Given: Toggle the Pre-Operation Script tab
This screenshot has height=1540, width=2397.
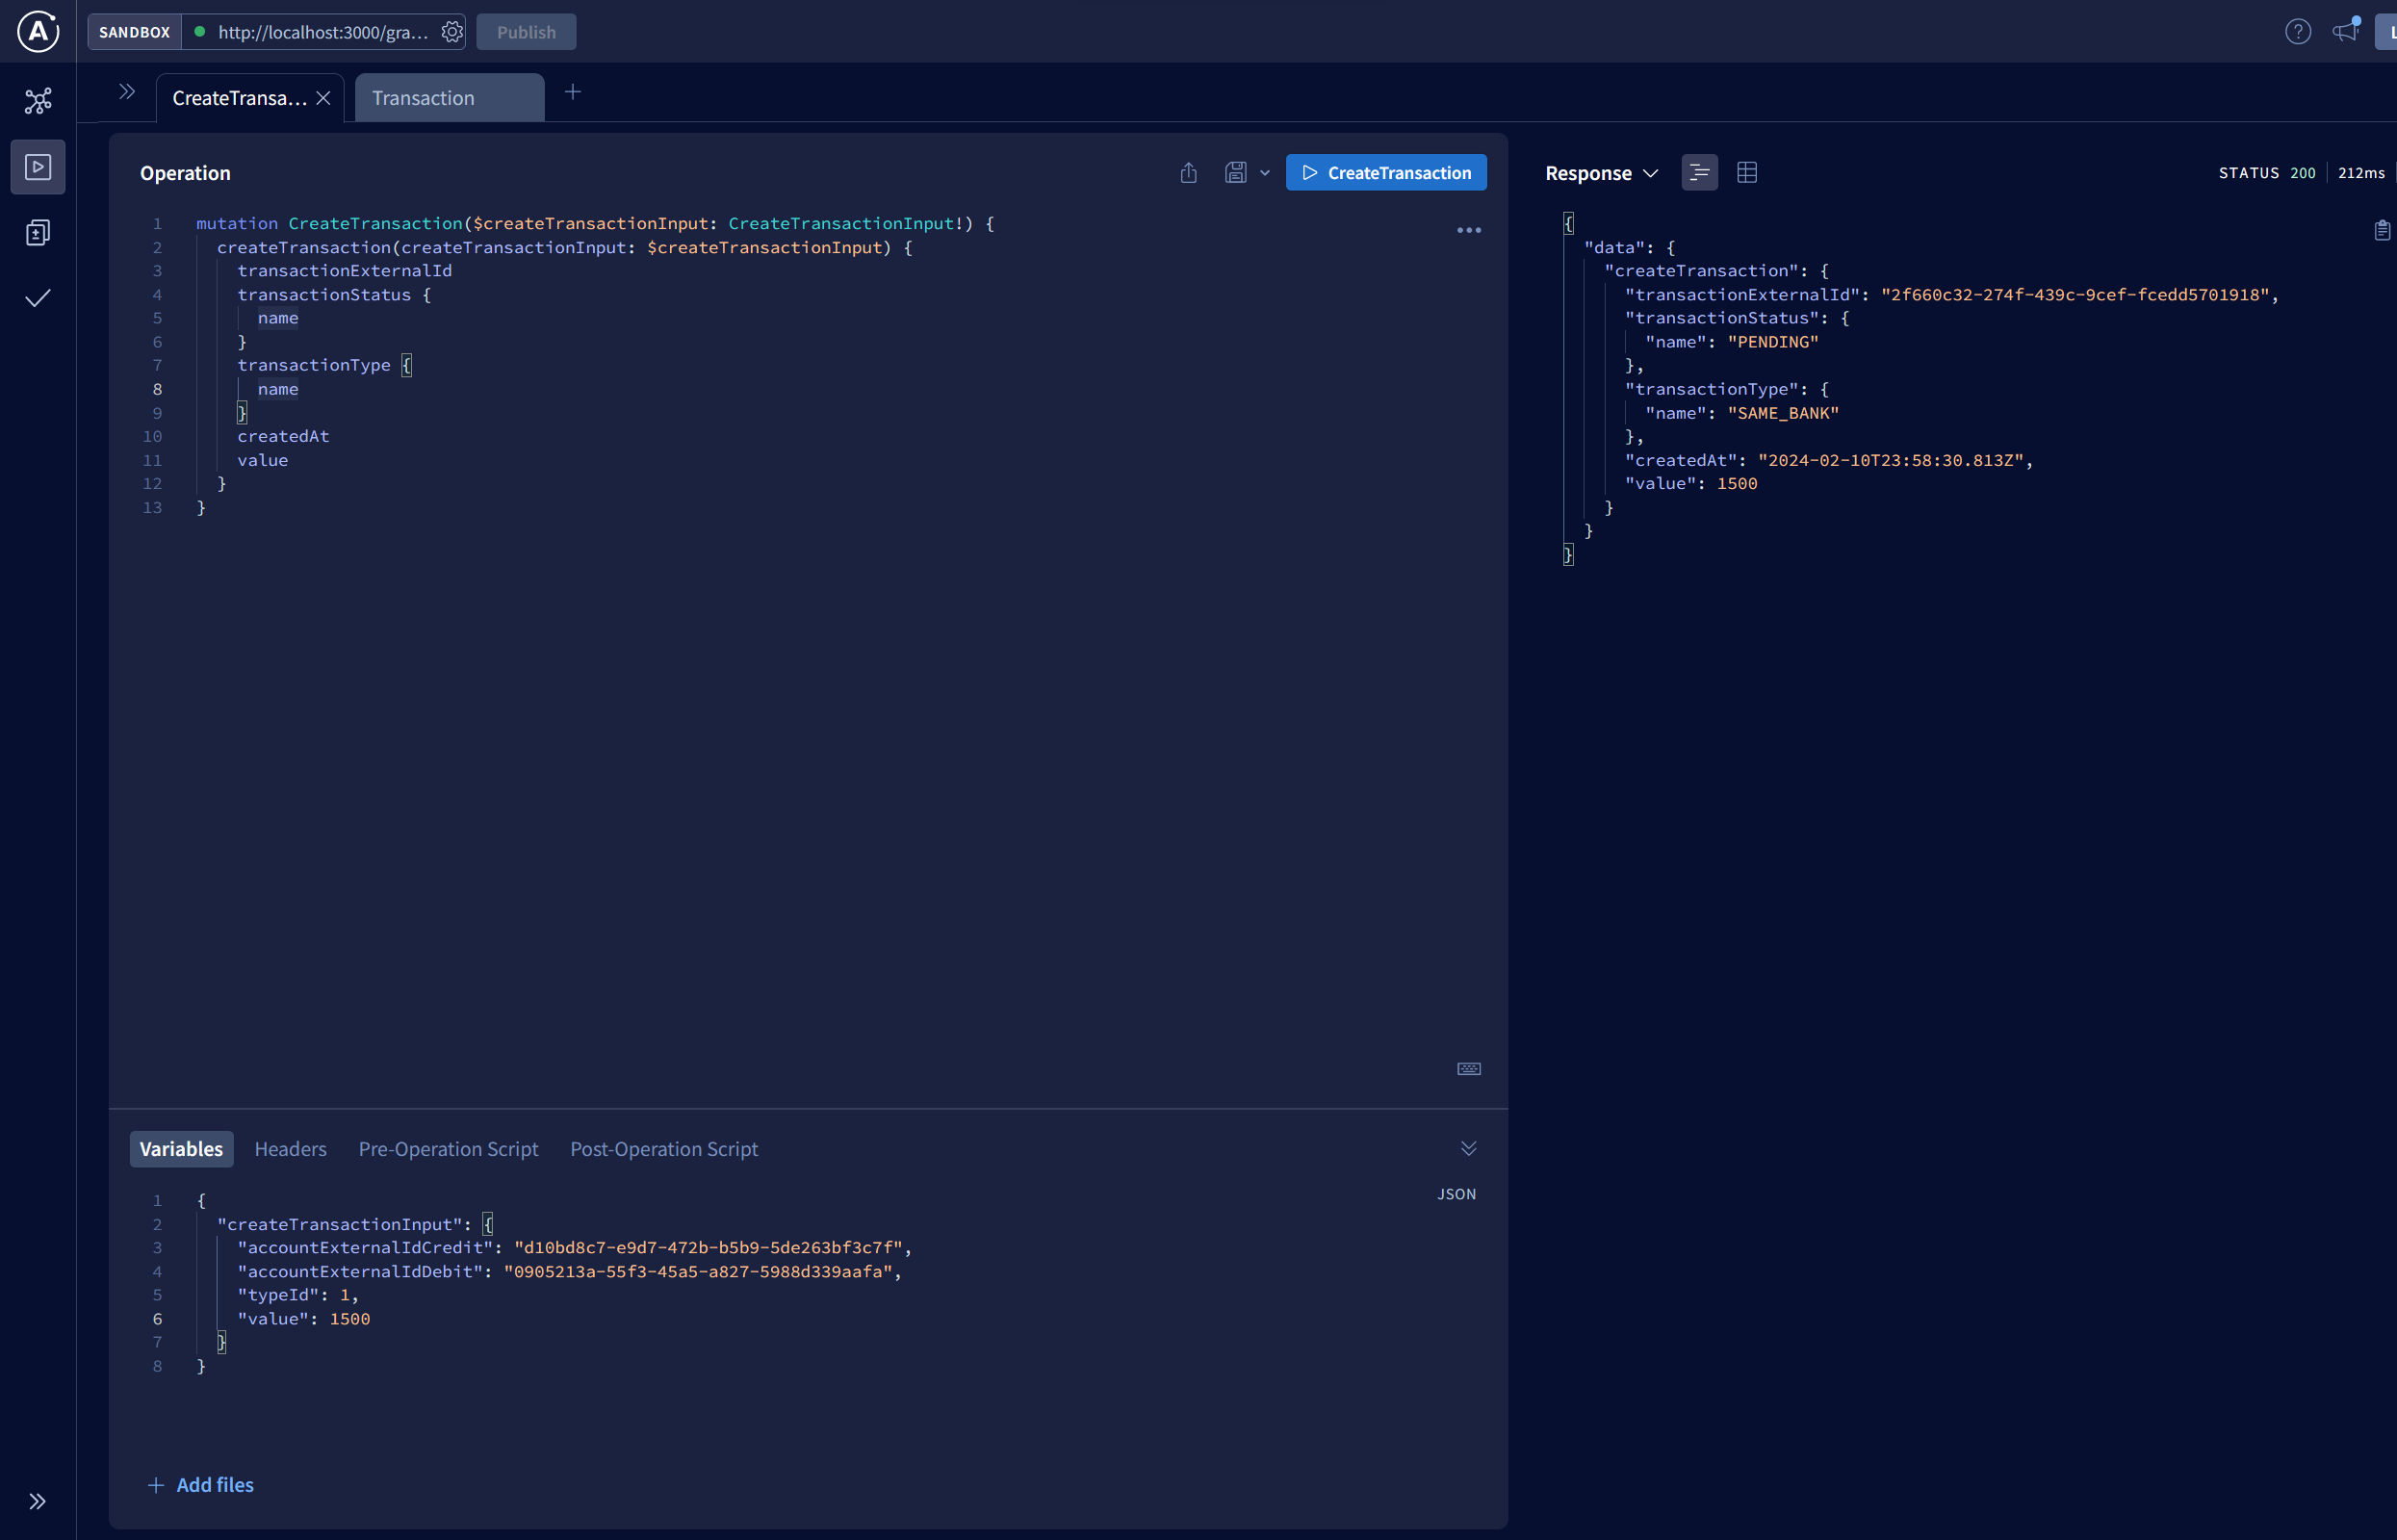Looking at the screenshot, I should click(448, 1149).
